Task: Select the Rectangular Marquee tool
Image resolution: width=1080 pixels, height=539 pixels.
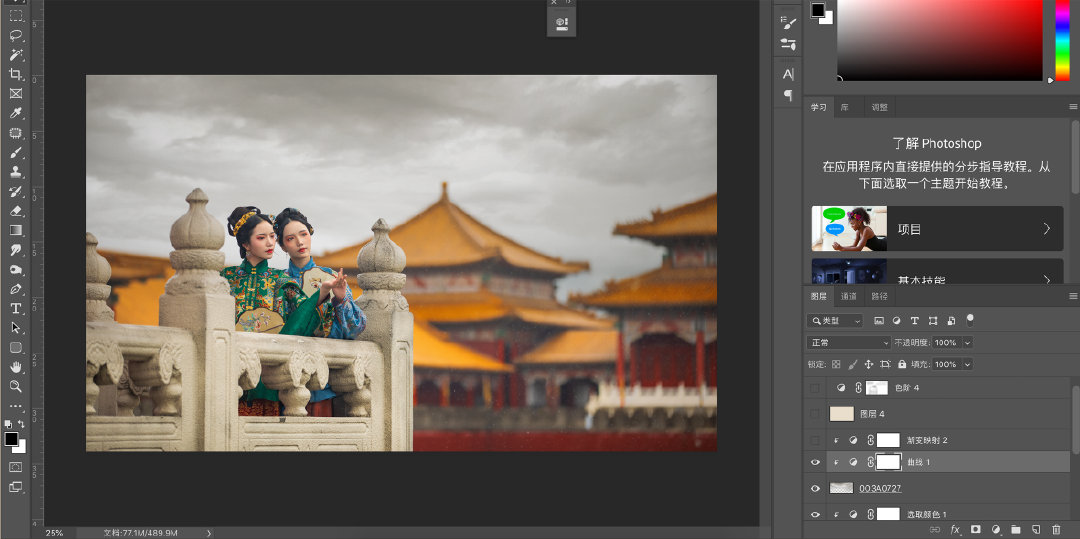Action: (15, 16)
